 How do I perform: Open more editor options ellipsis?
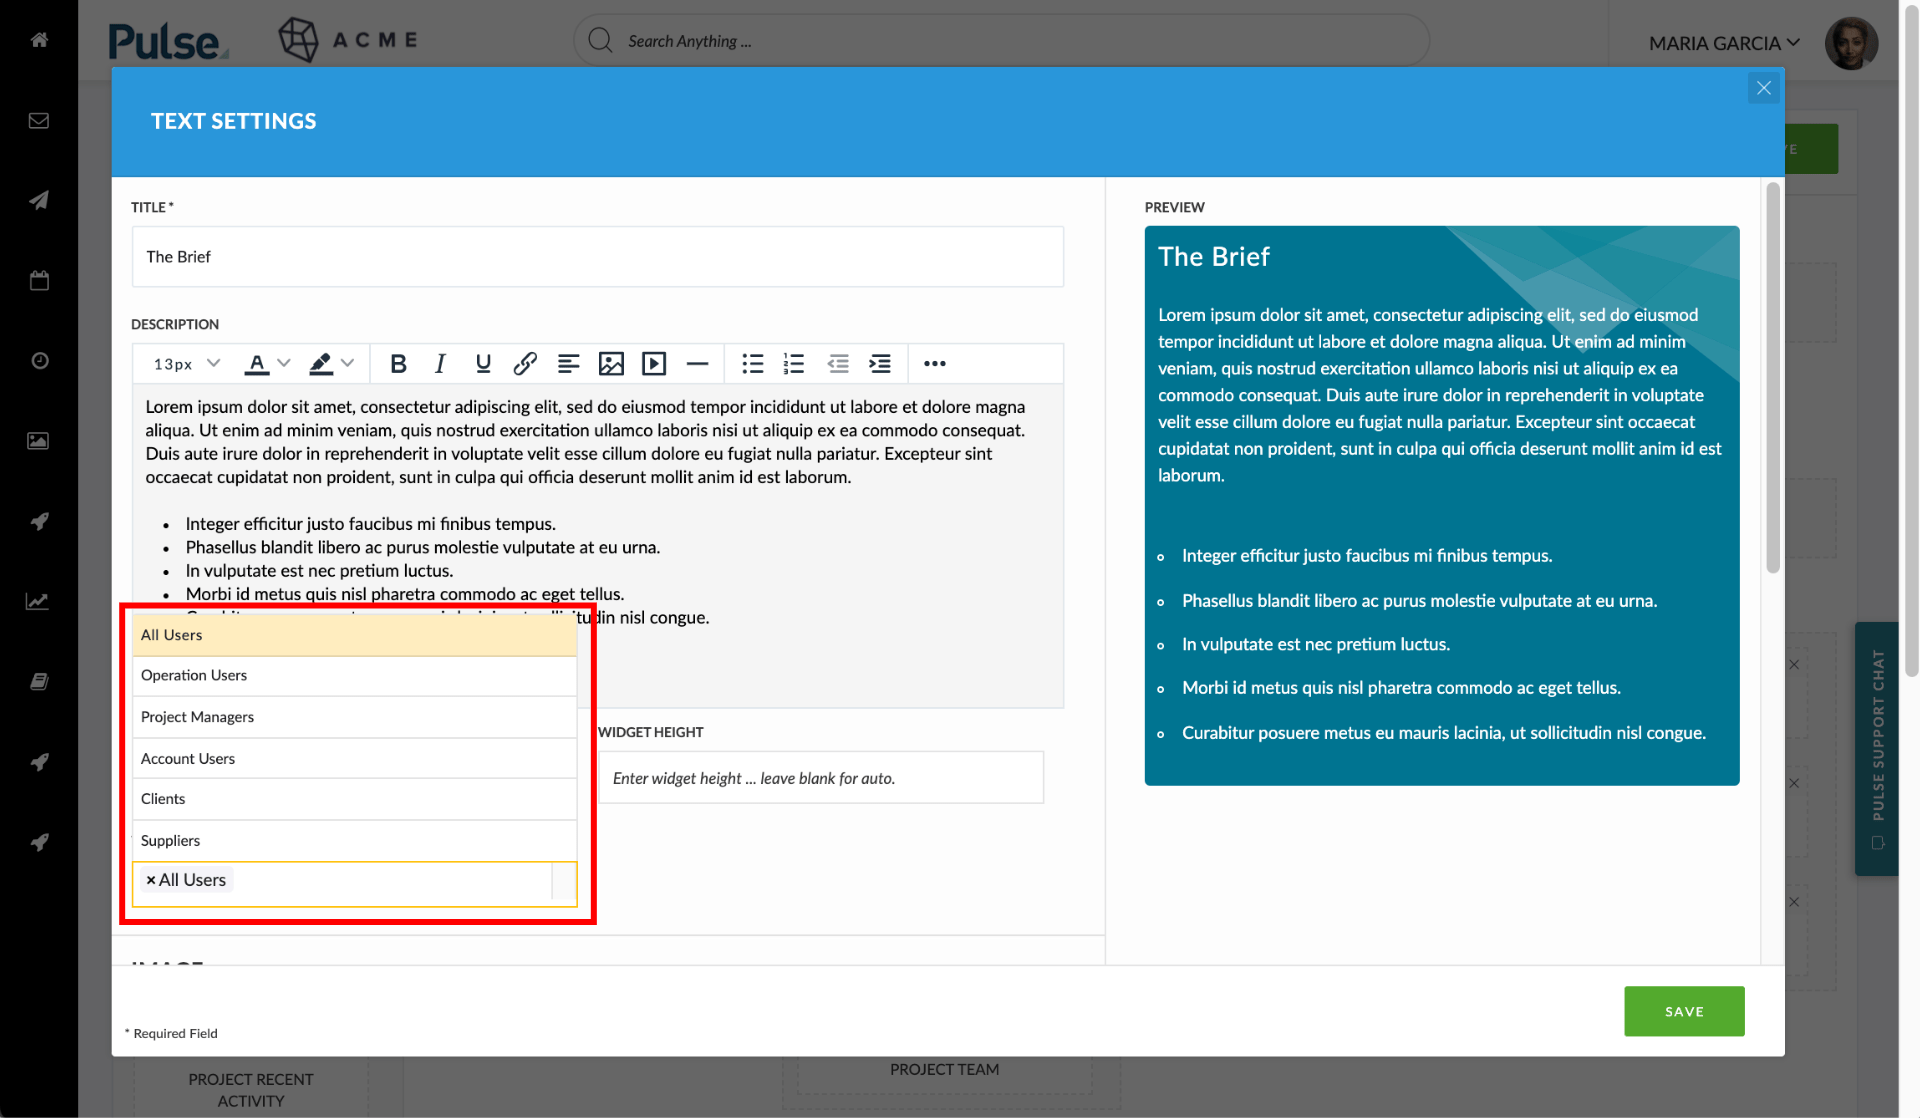tap(934, 364)
